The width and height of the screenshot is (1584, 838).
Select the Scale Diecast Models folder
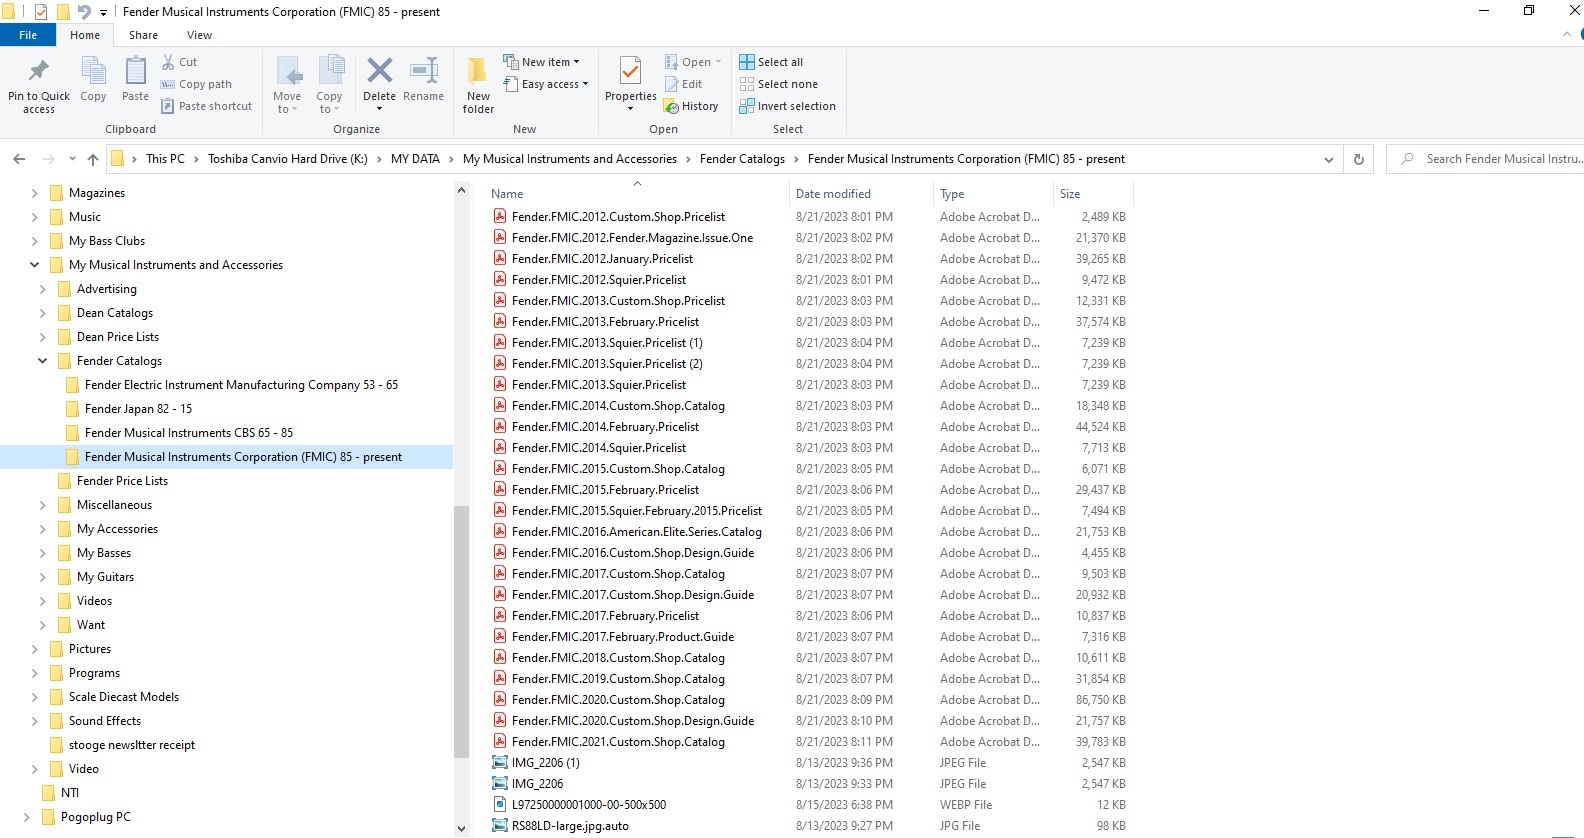(124, 697)
